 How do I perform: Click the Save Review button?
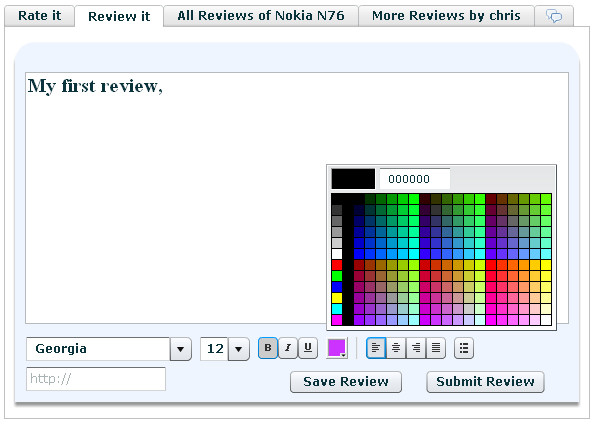coord(345,381)
